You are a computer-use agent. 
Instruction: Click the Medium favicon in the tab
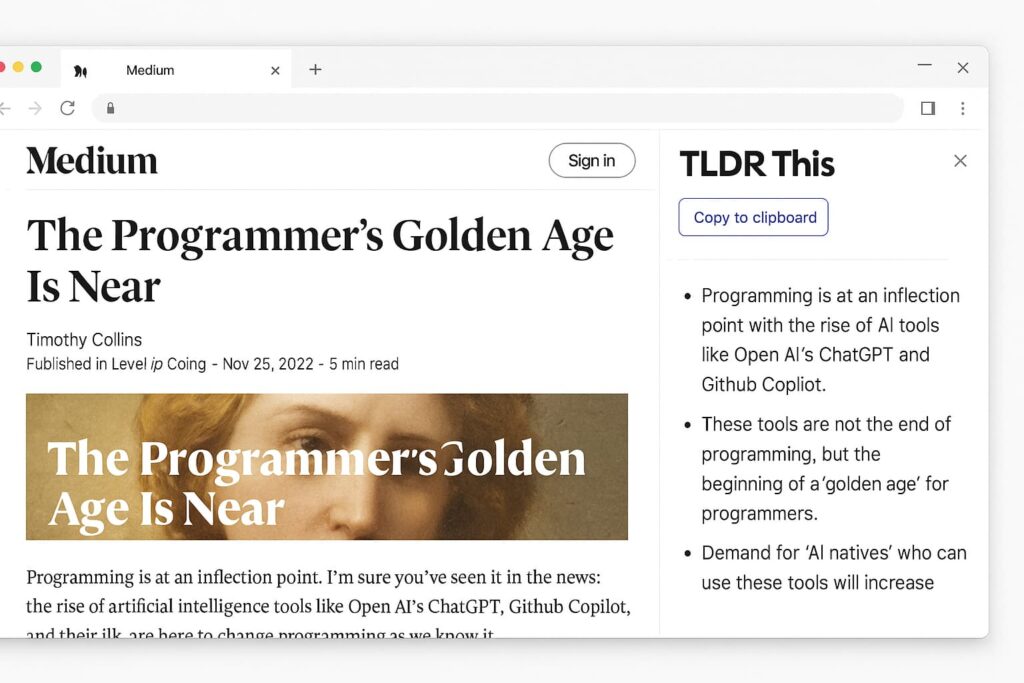[x=80, y=71]
